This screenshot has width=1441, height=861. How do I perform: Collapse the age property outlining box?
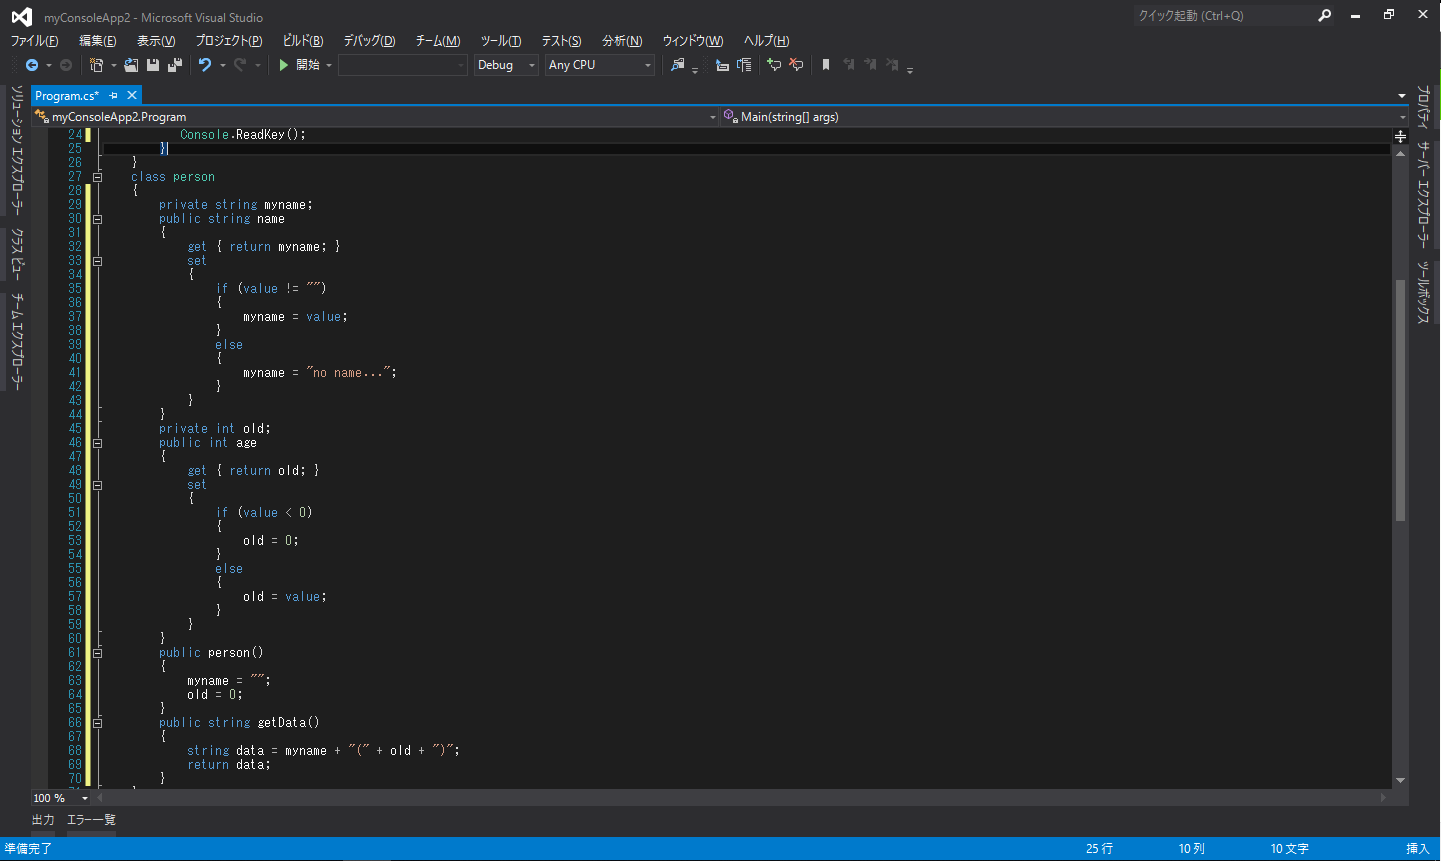(x=98, y=443)
